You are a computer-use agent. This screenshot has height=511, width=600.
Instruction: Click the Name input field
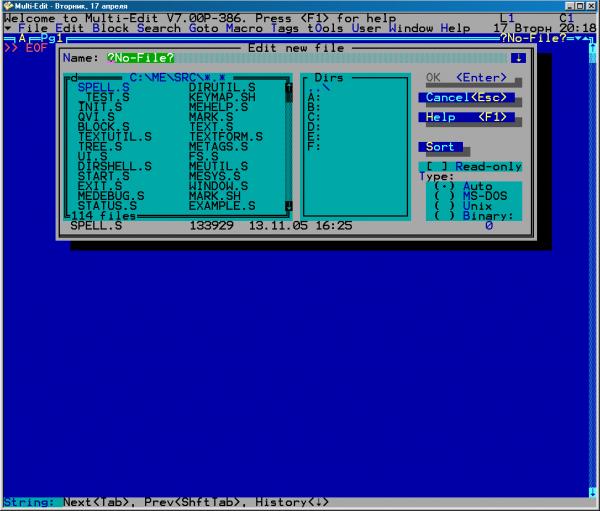(x=306, y=58)
